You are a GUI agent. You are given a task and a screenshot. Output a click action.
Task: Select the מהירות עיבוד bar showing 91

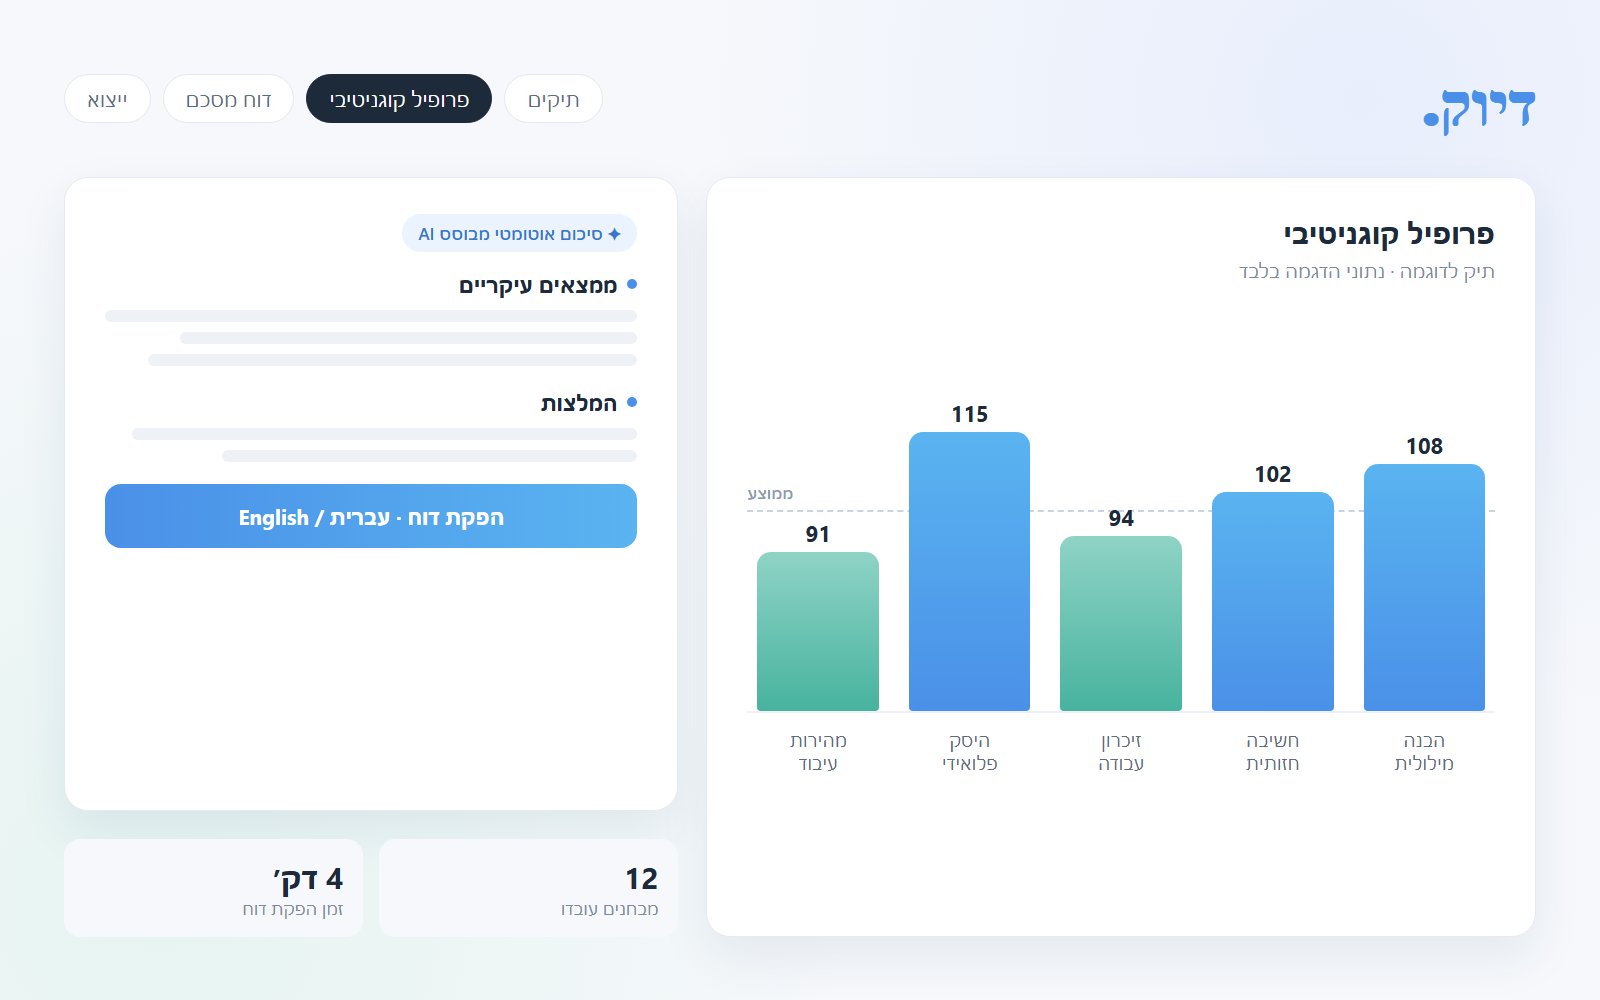click(x=818, y=631)
